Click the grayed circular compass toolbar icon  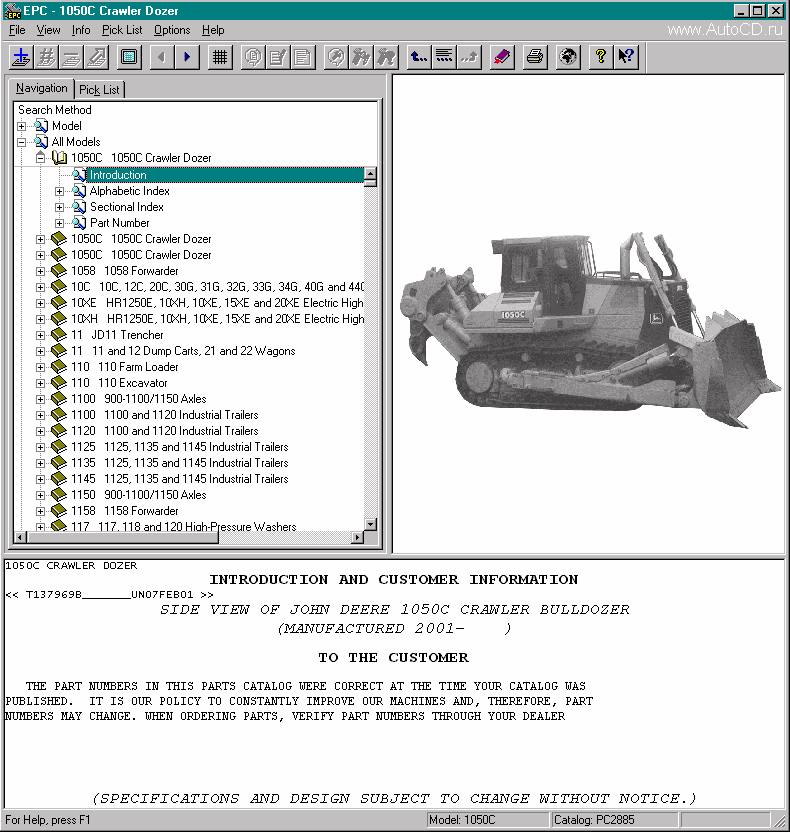[x=335, y=57]
